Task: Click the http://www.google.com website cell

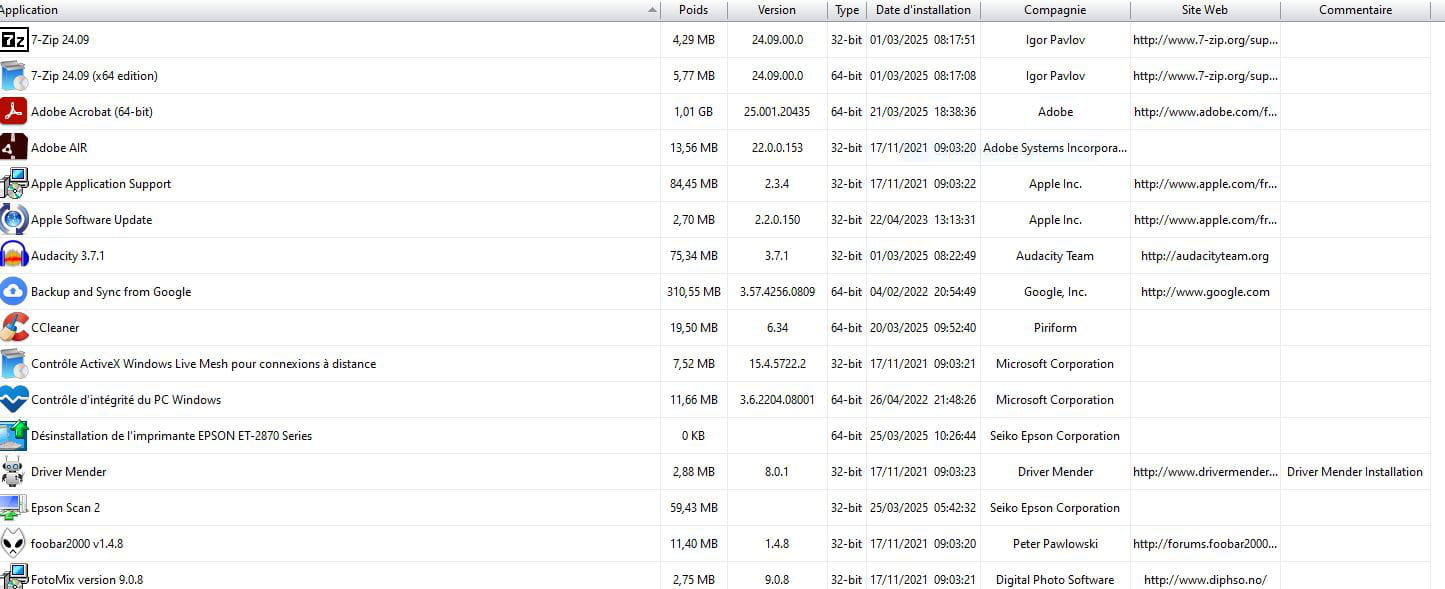Action: 1205,292
